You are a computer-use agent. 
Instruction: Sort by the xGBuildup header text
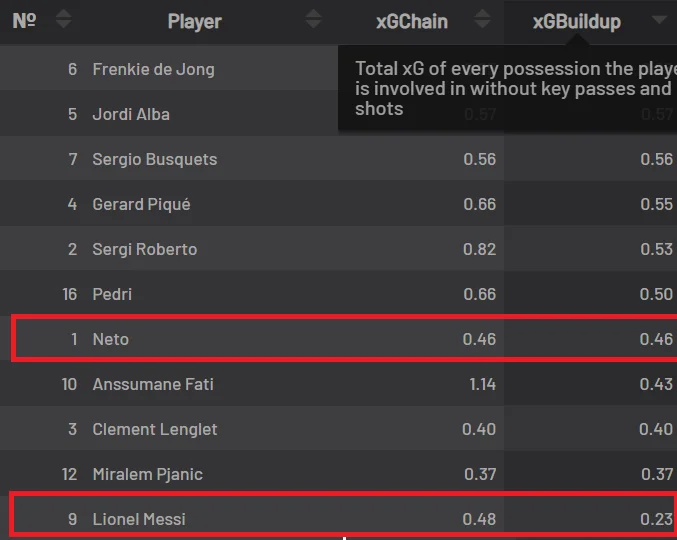point(575,21)
